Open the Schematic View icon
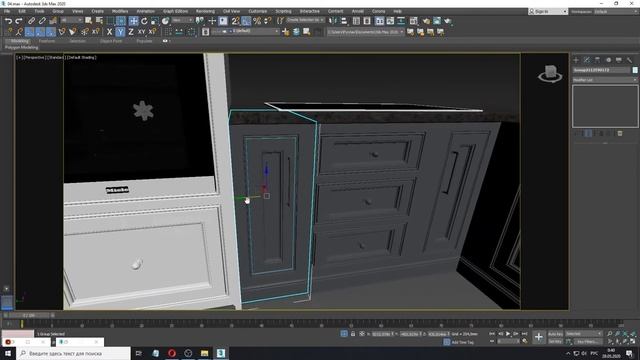Viewport: 640px width, 360px height. tap(401, 20)
